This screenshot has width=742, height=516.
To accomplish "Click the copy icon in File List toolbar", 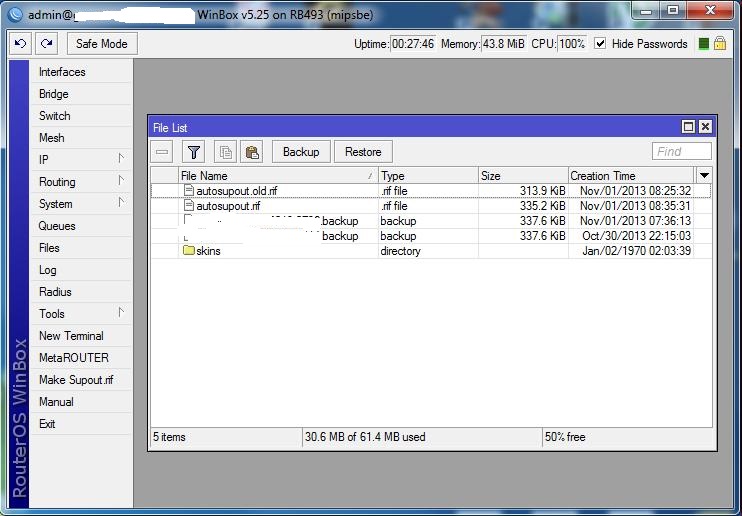I will click(x=226, y=152).
